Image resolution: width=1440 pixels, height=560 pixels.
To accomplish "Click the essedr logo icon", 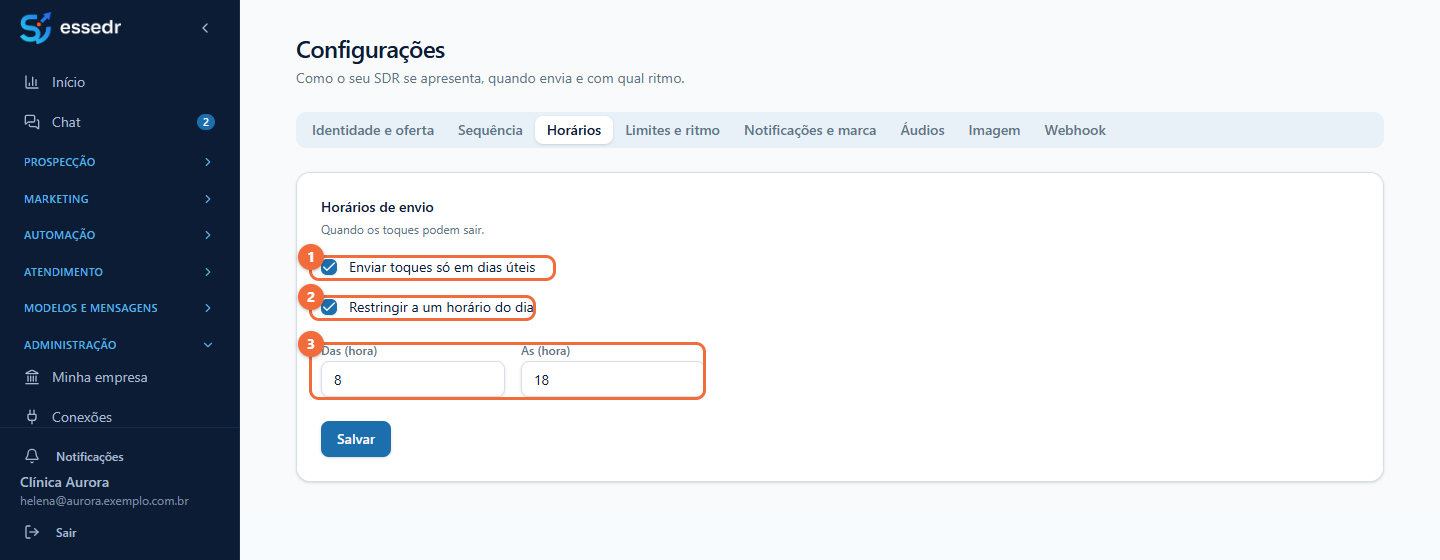I will click(35, 28).
